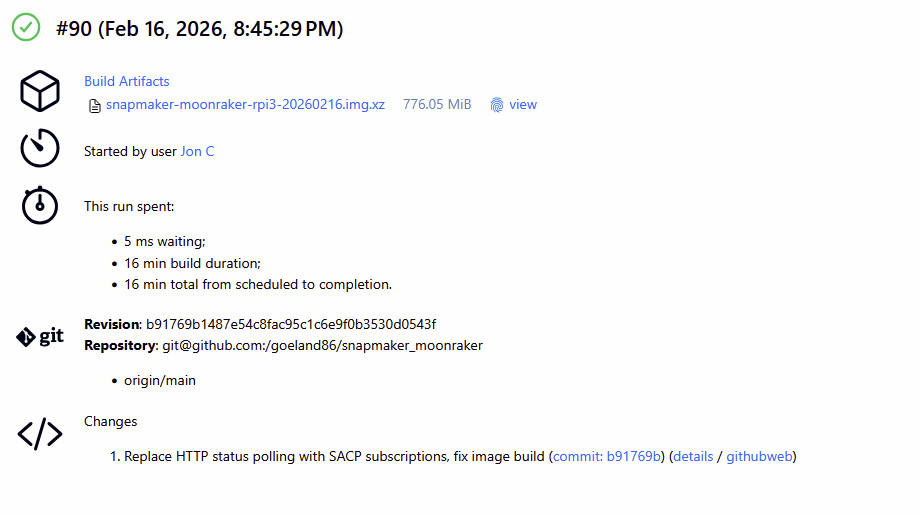Click the git repository URL text

[x=323, y=345]
